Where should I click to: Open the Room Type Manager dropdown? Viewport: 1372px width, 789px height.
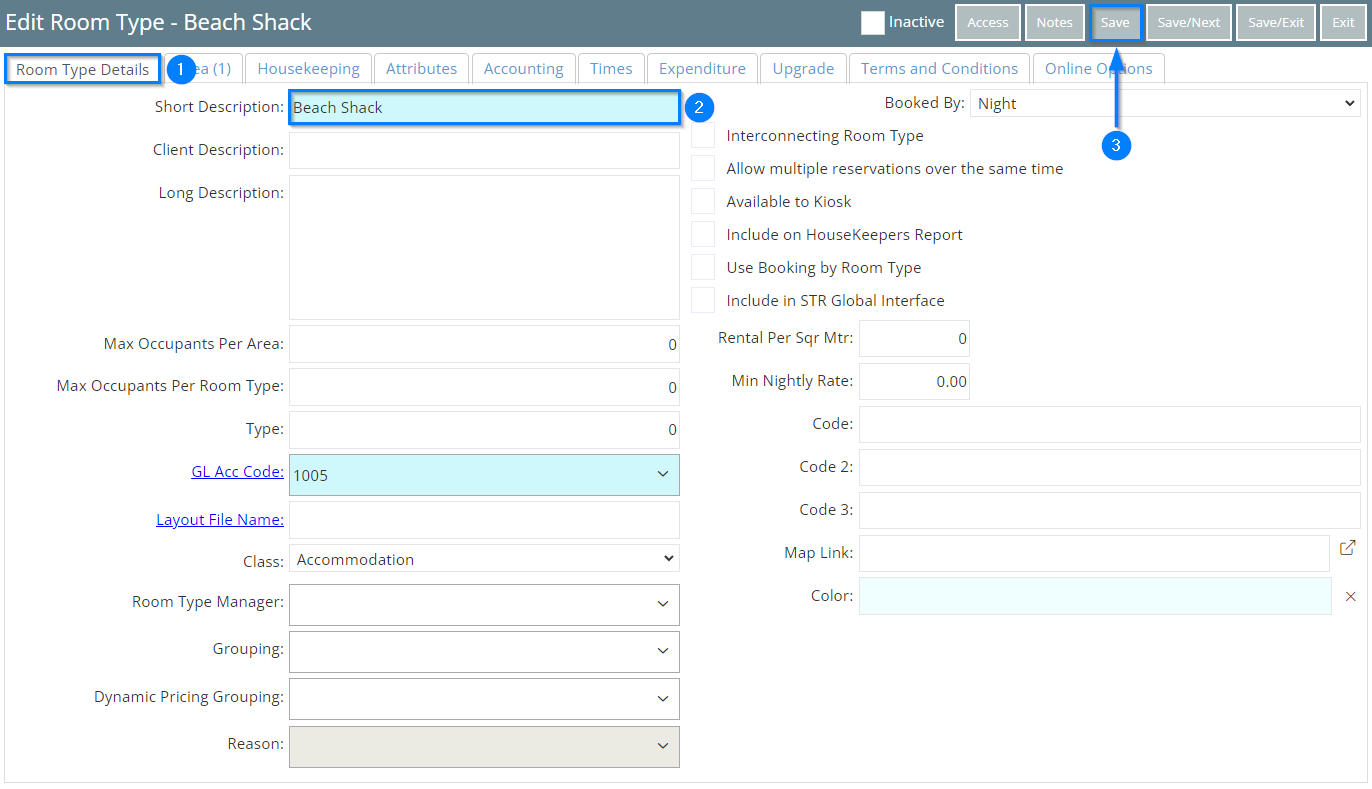(x=484, y=604)
